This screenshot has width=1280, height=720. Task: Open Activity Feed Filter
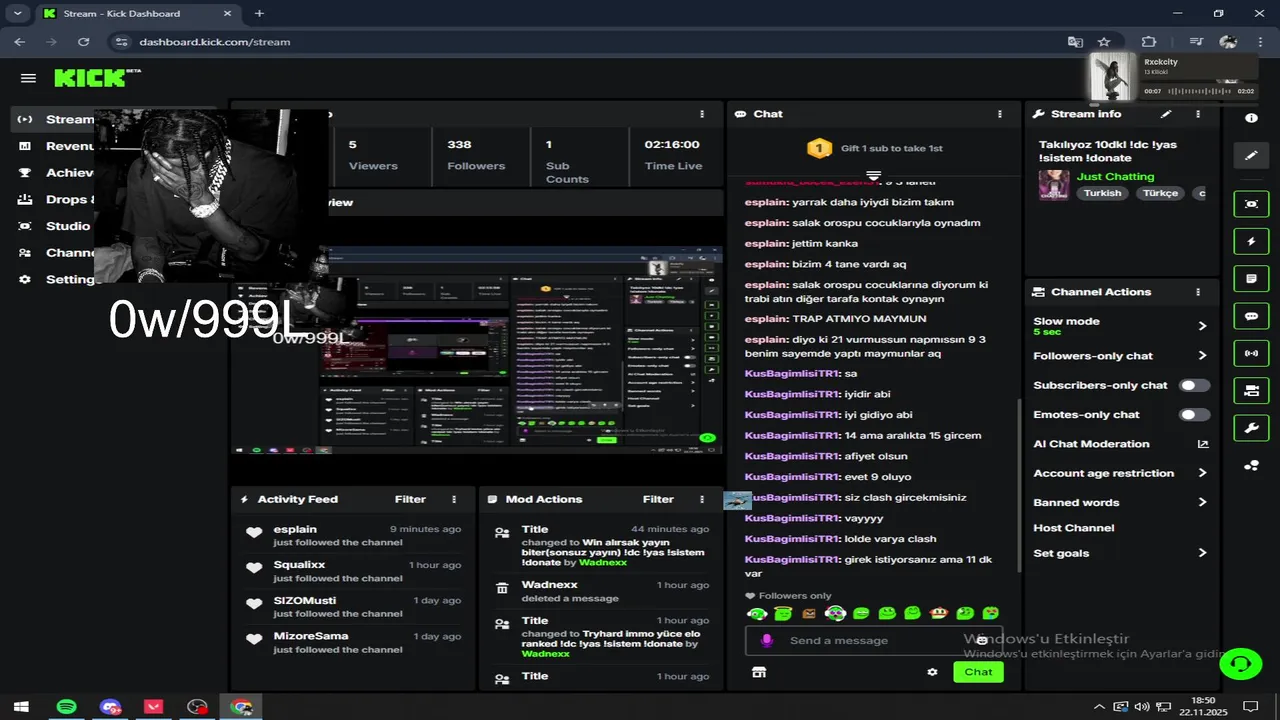point(410,499)
